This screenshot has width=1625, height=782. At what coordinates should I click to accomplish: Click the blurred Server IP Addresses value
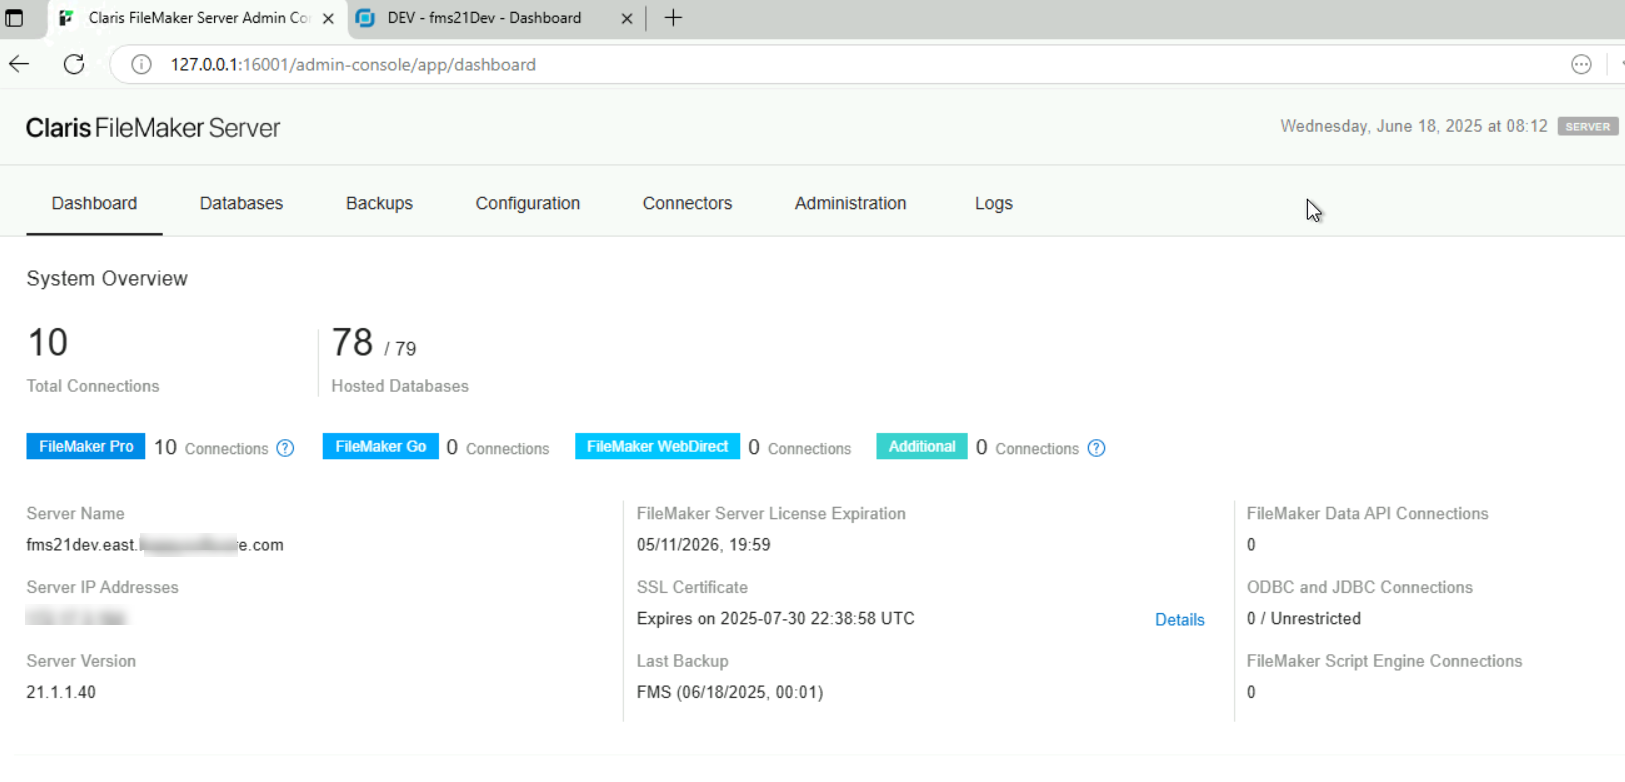point(77,618)
